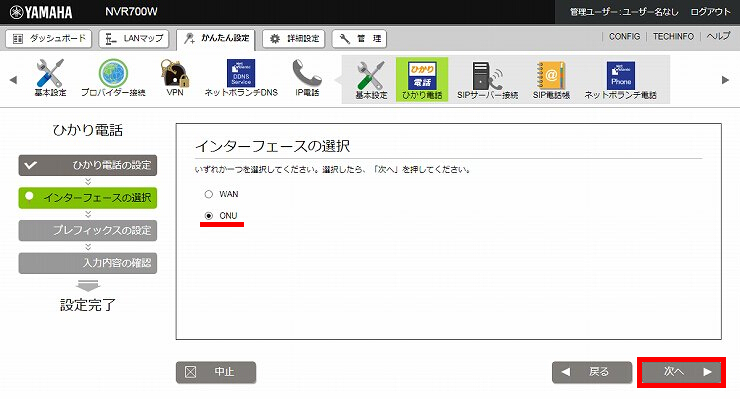Viewport: 740px width, 399px height.
Task: Switch to the 詳細設定 tab
Action: (294, 39)
